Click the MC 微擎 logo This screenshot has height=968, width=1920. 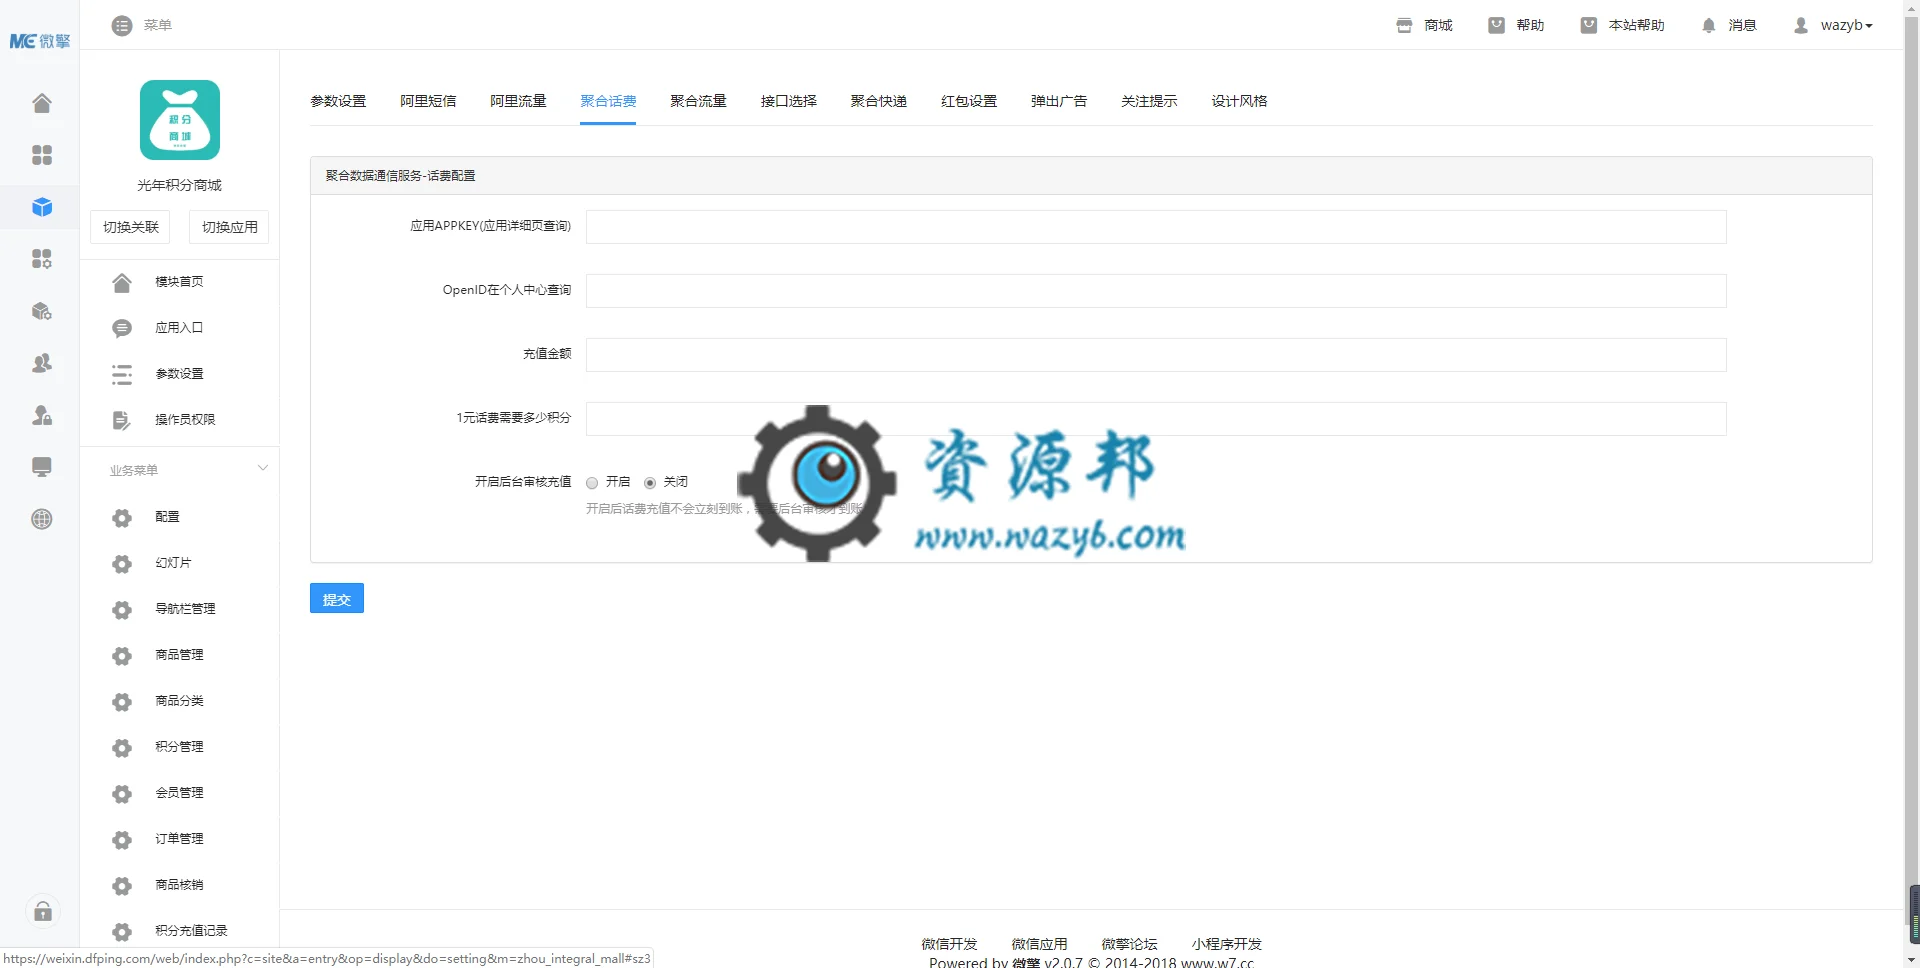(40, 41)
